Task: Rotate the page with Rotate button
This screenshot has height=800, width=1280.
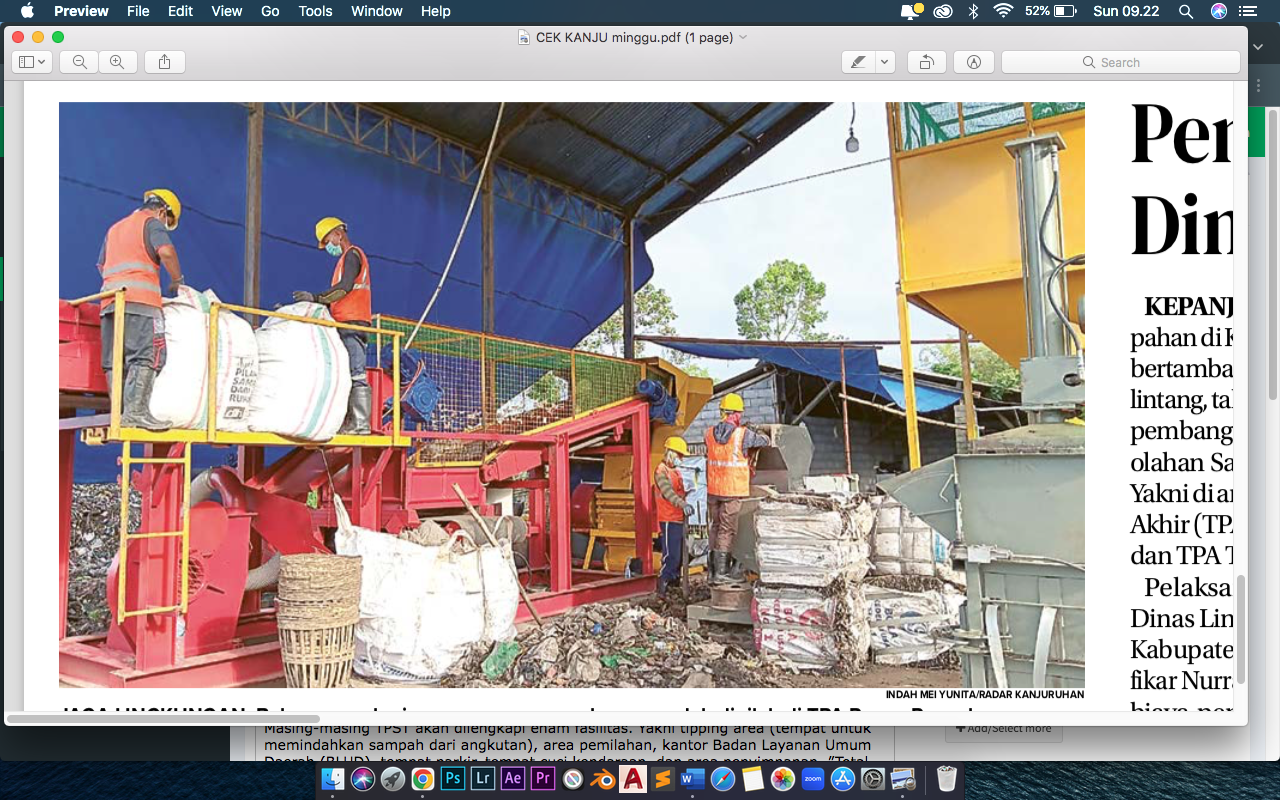Action: [926, 62]
